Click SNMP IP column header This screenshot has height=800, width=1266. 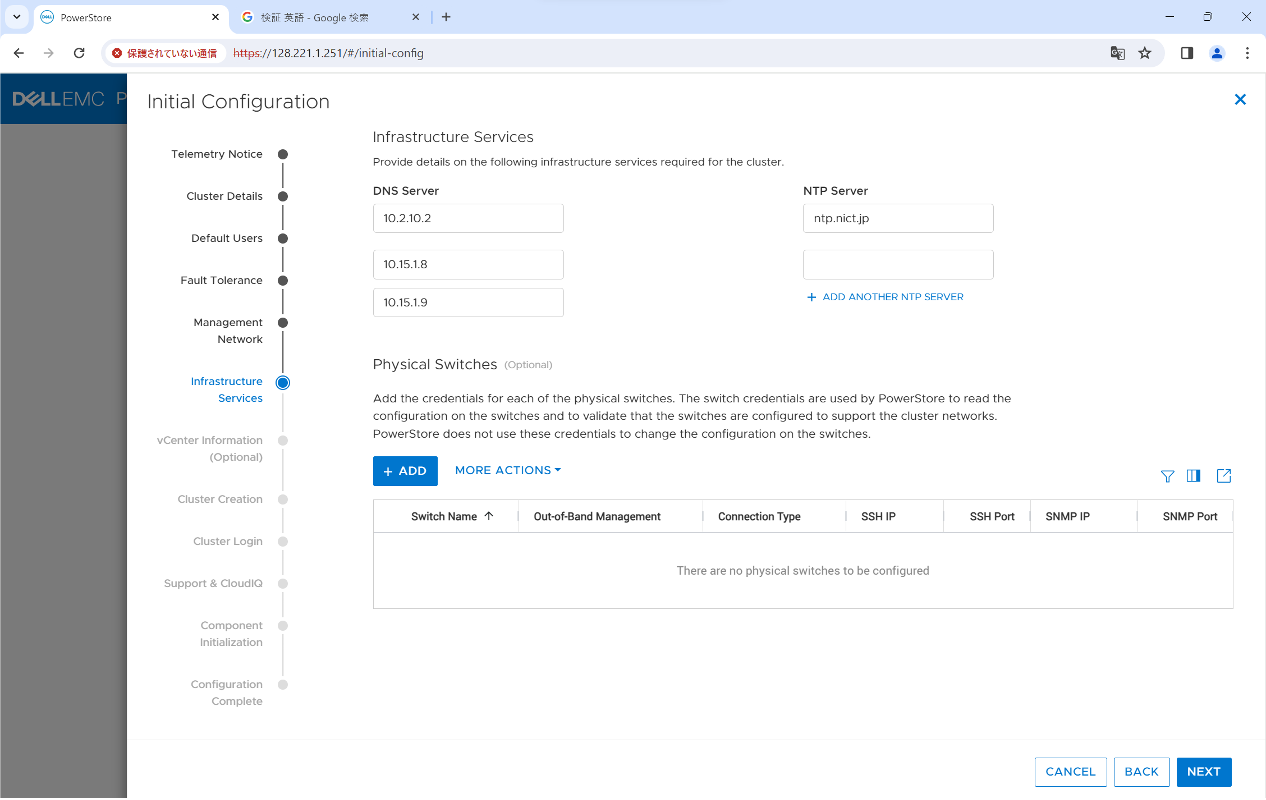pos(1067,516)
